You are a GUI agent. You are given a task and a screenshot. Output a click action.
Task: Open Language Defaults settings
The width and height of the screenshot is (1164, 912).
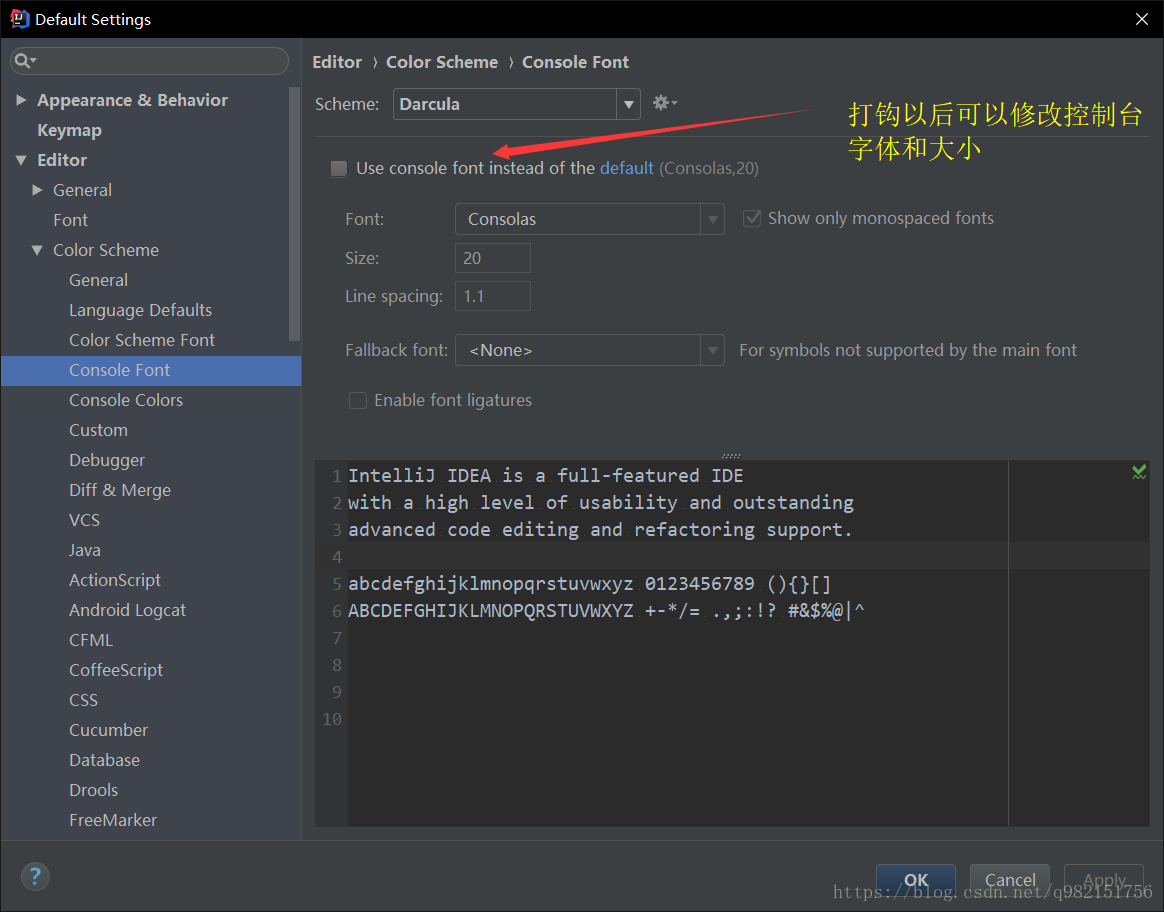[140, 310]
